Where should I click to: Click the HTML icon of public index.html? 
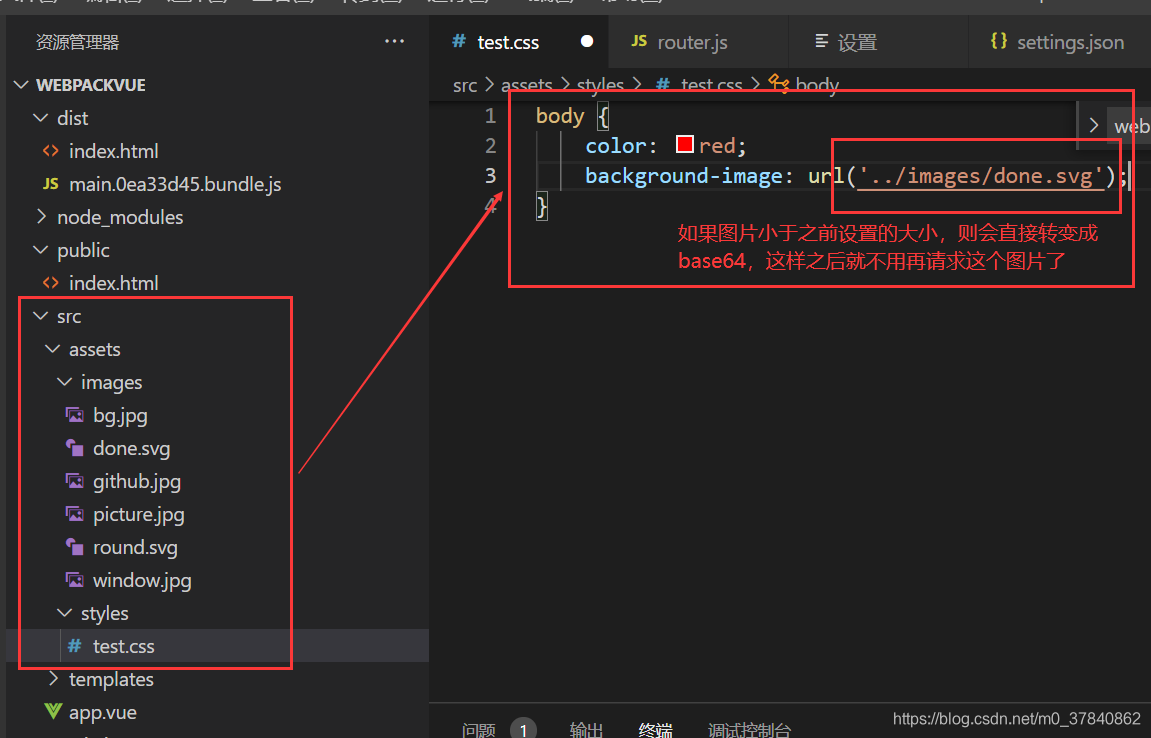pos(51,283)
